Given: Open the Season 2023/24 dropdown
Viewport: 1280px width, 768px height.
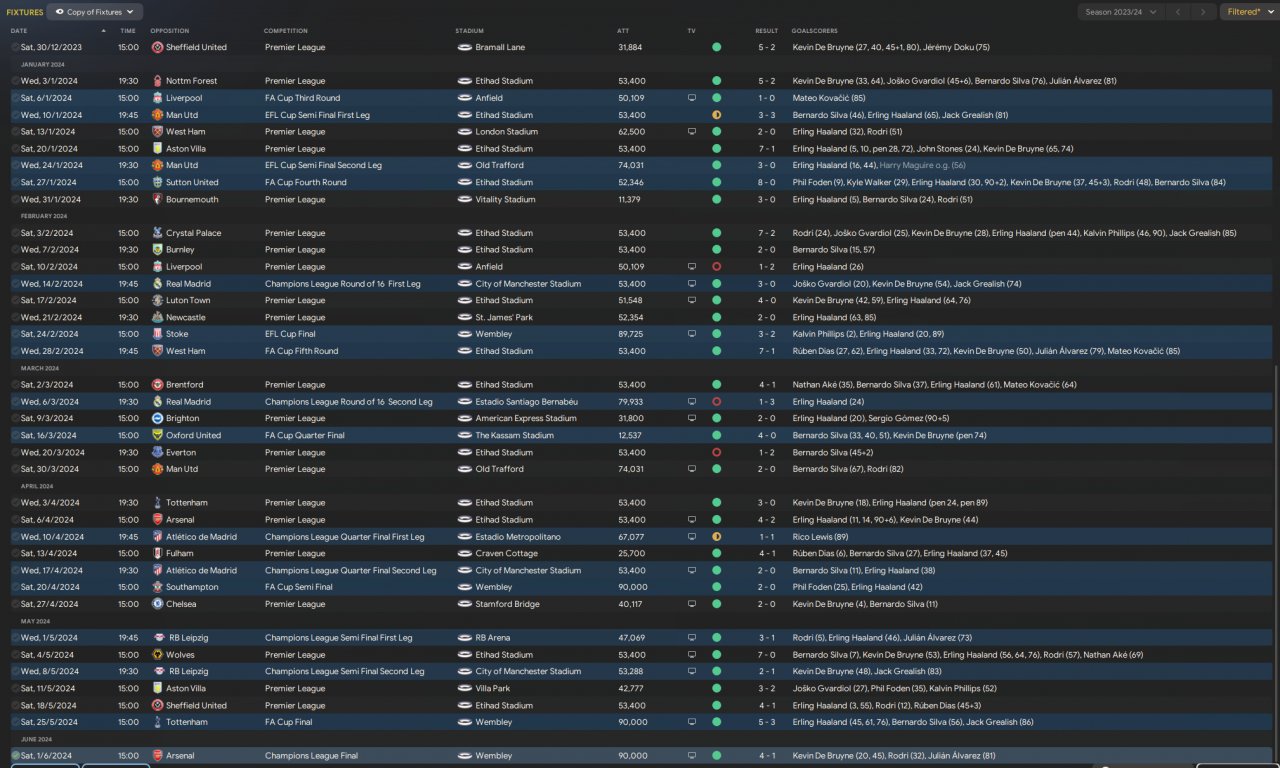Looking at the screenshot, I should 1121,12.
